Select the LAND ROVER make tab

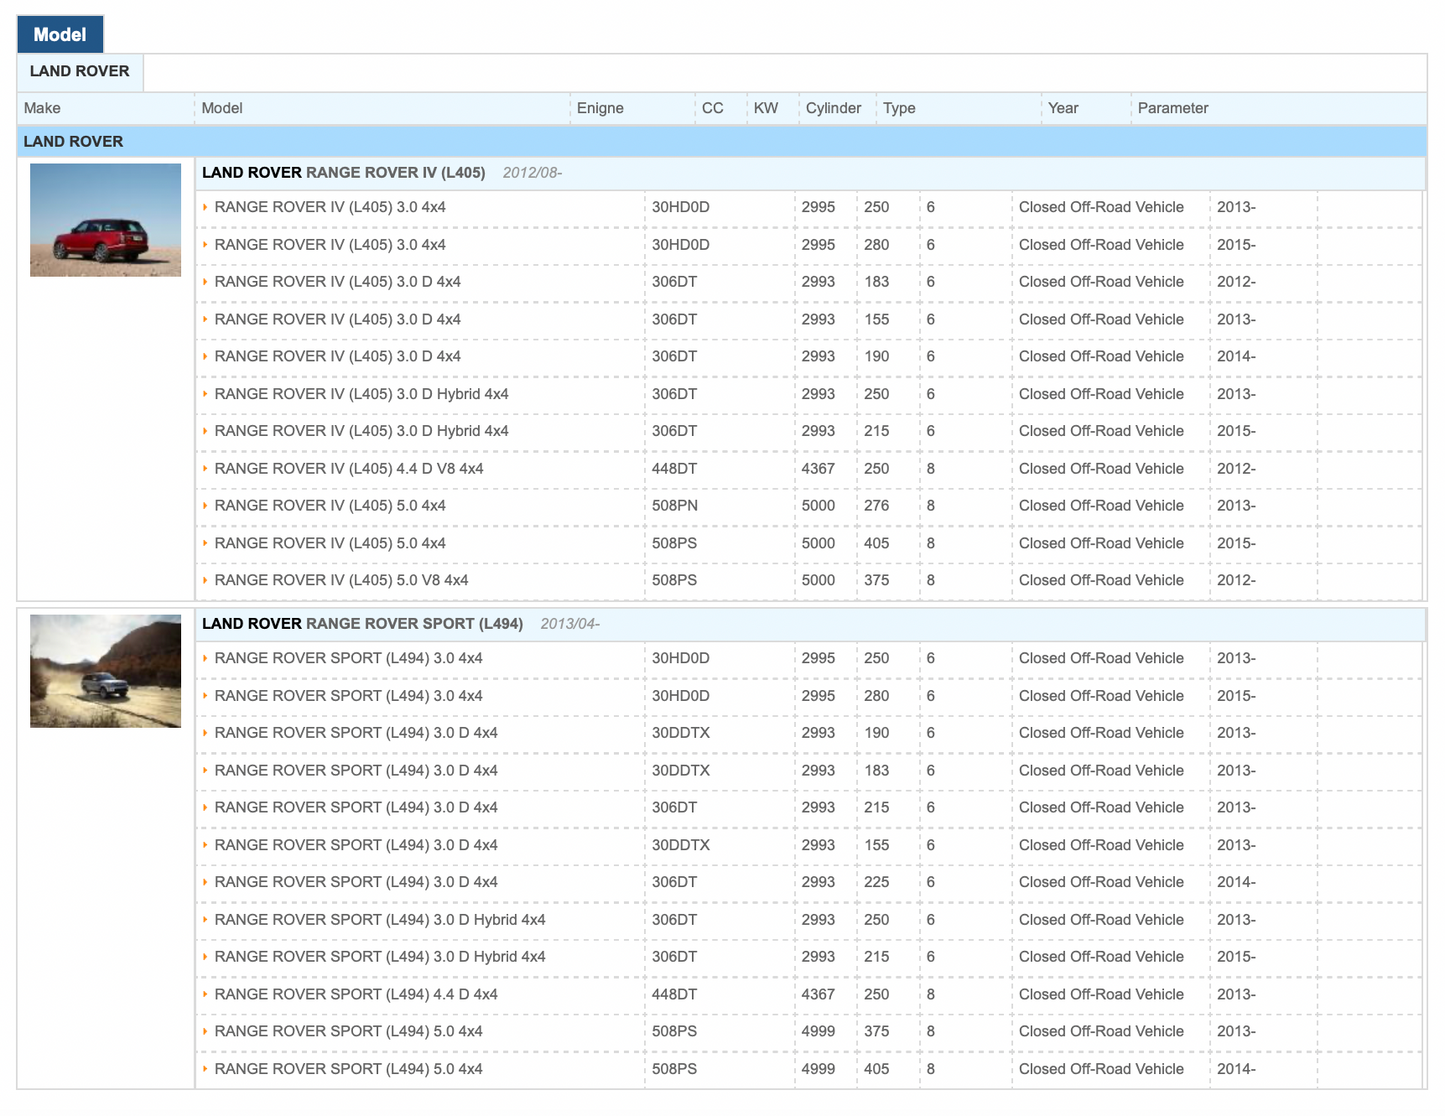[80, 72]
